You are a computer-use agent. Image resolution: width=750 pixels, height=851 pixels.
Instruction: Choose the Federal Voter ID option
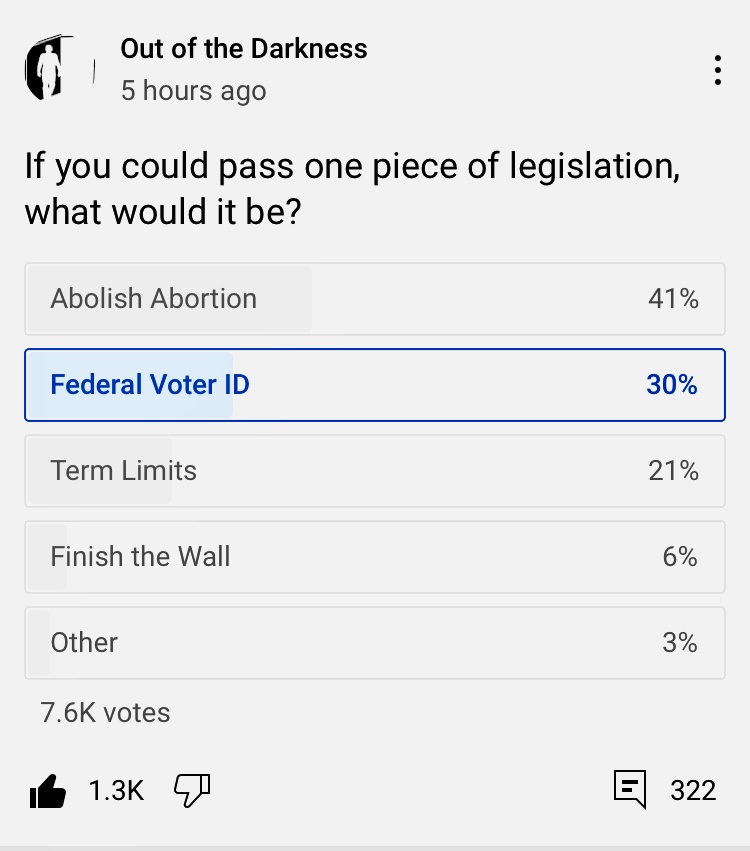pos(374,385)
